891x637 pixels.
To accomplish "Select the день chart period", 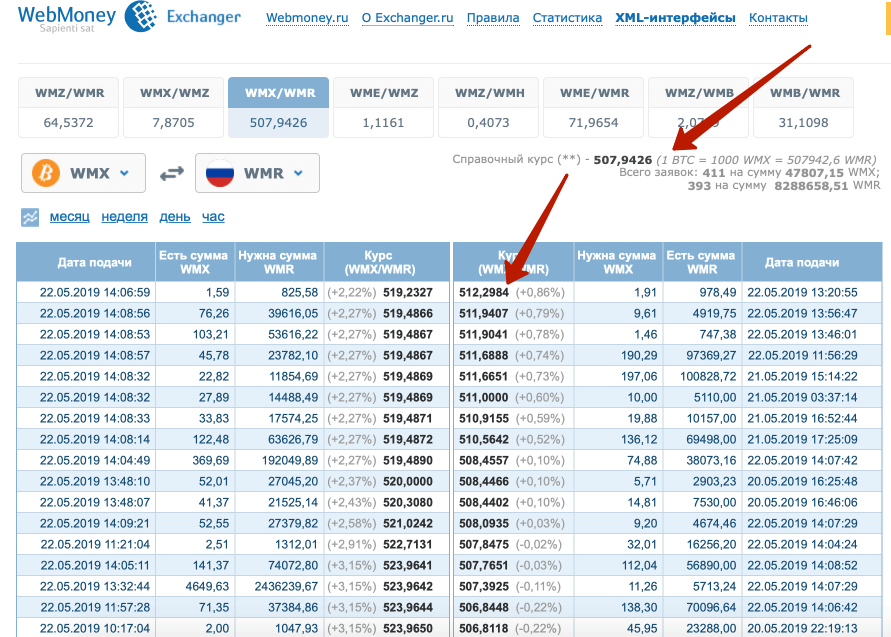I will [174, 217].
